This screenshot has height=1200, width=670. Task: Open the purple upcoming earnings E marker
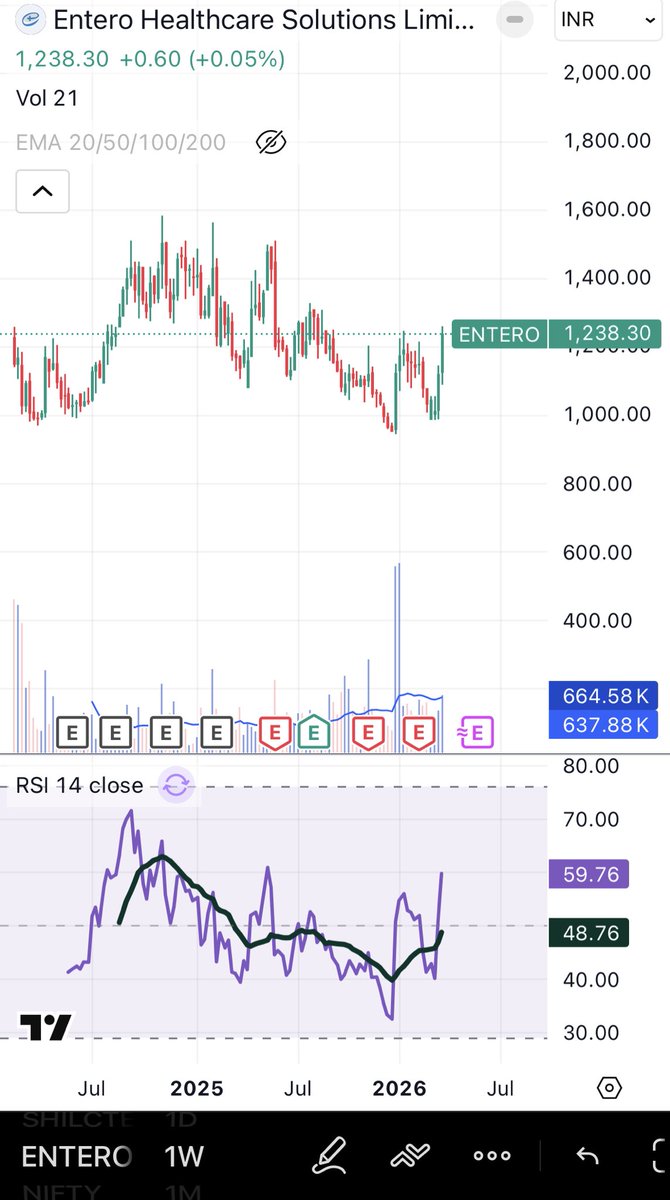[476, 733]
